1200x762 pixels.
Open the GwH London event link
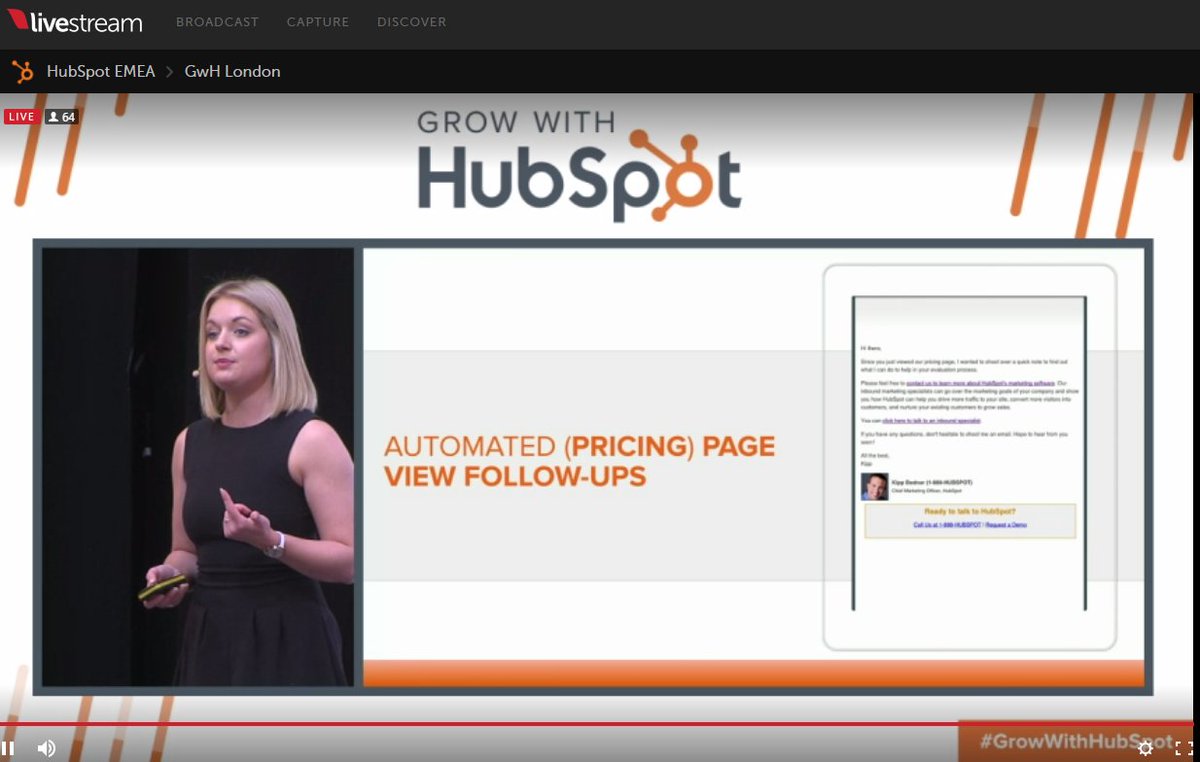[x=232, y=72]
